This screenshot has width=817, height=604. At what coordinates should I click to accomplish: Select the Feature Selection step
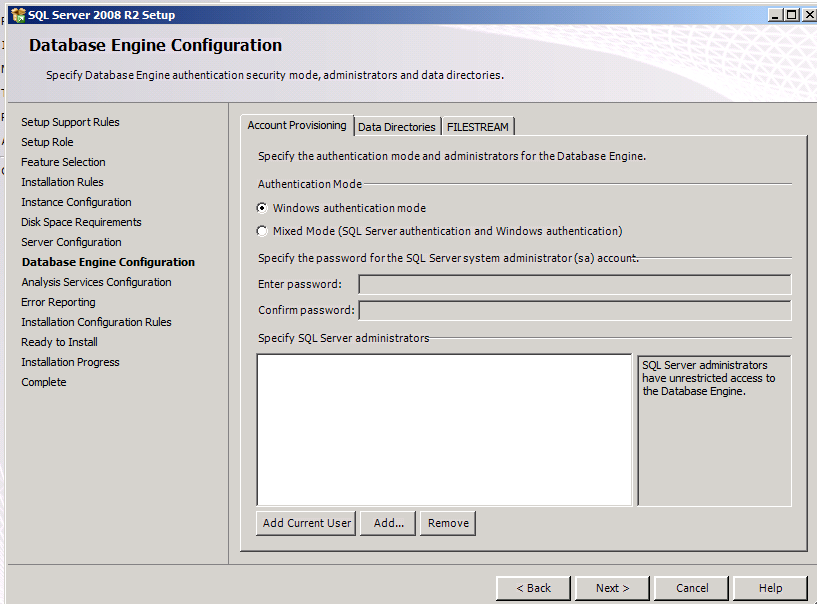[63, 162]
